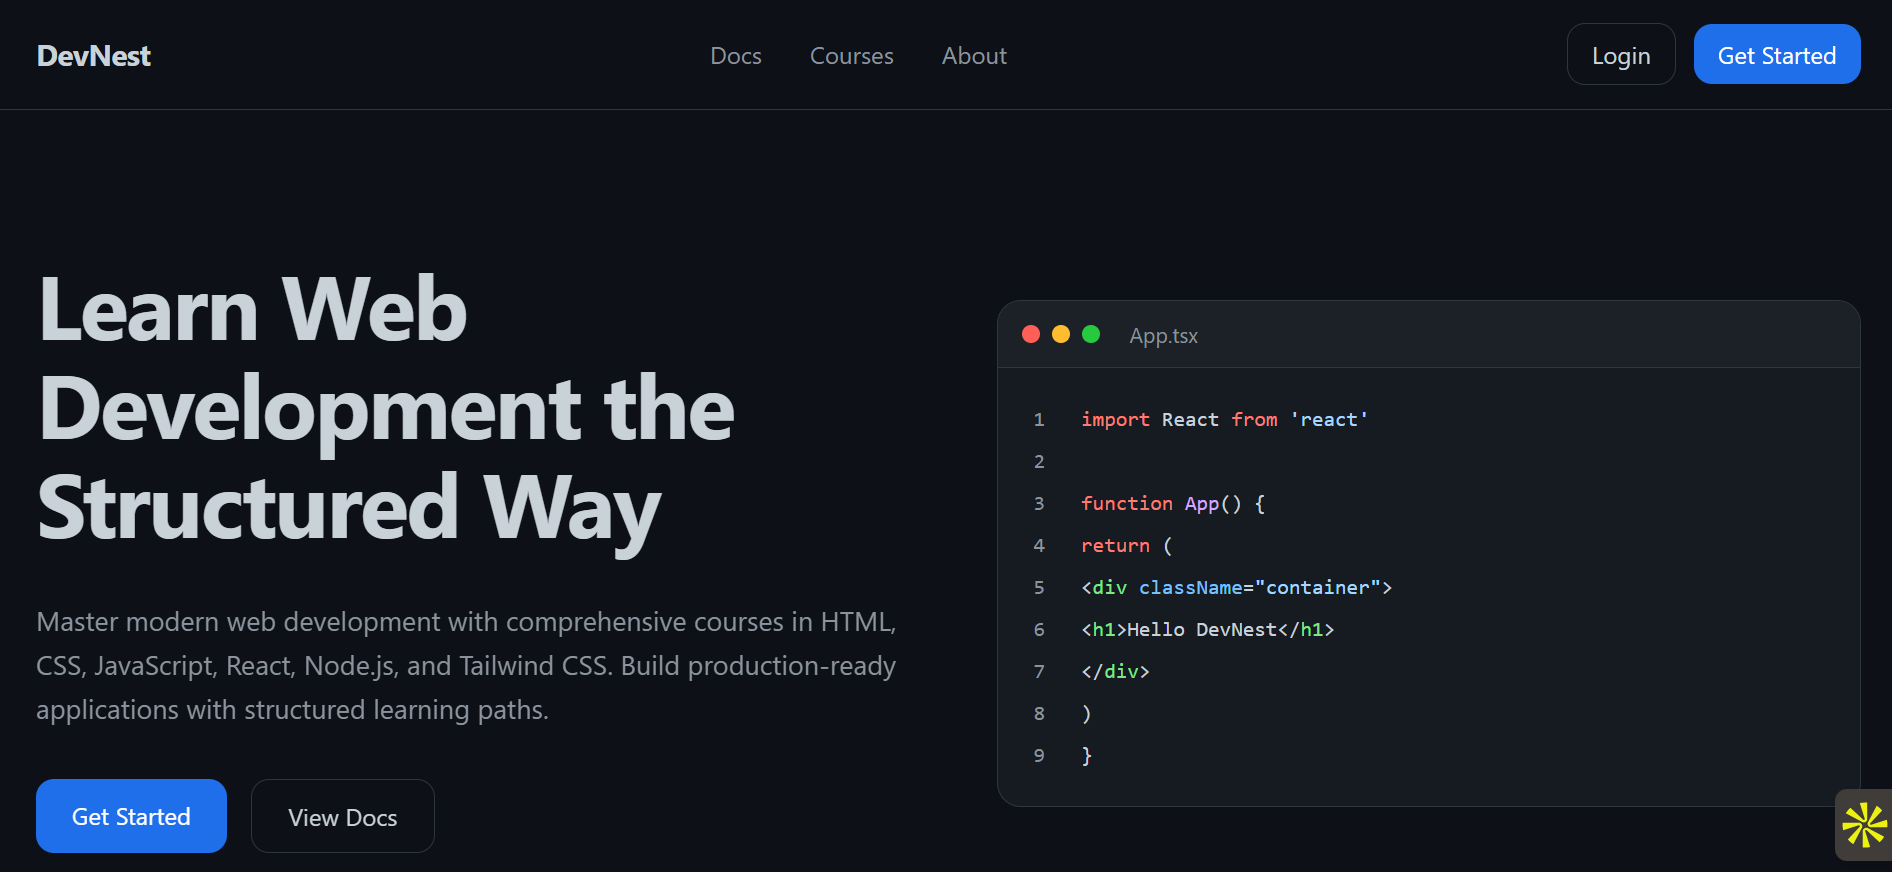
Task: Click the hero Get Started button
Action: tap(131, 816)
